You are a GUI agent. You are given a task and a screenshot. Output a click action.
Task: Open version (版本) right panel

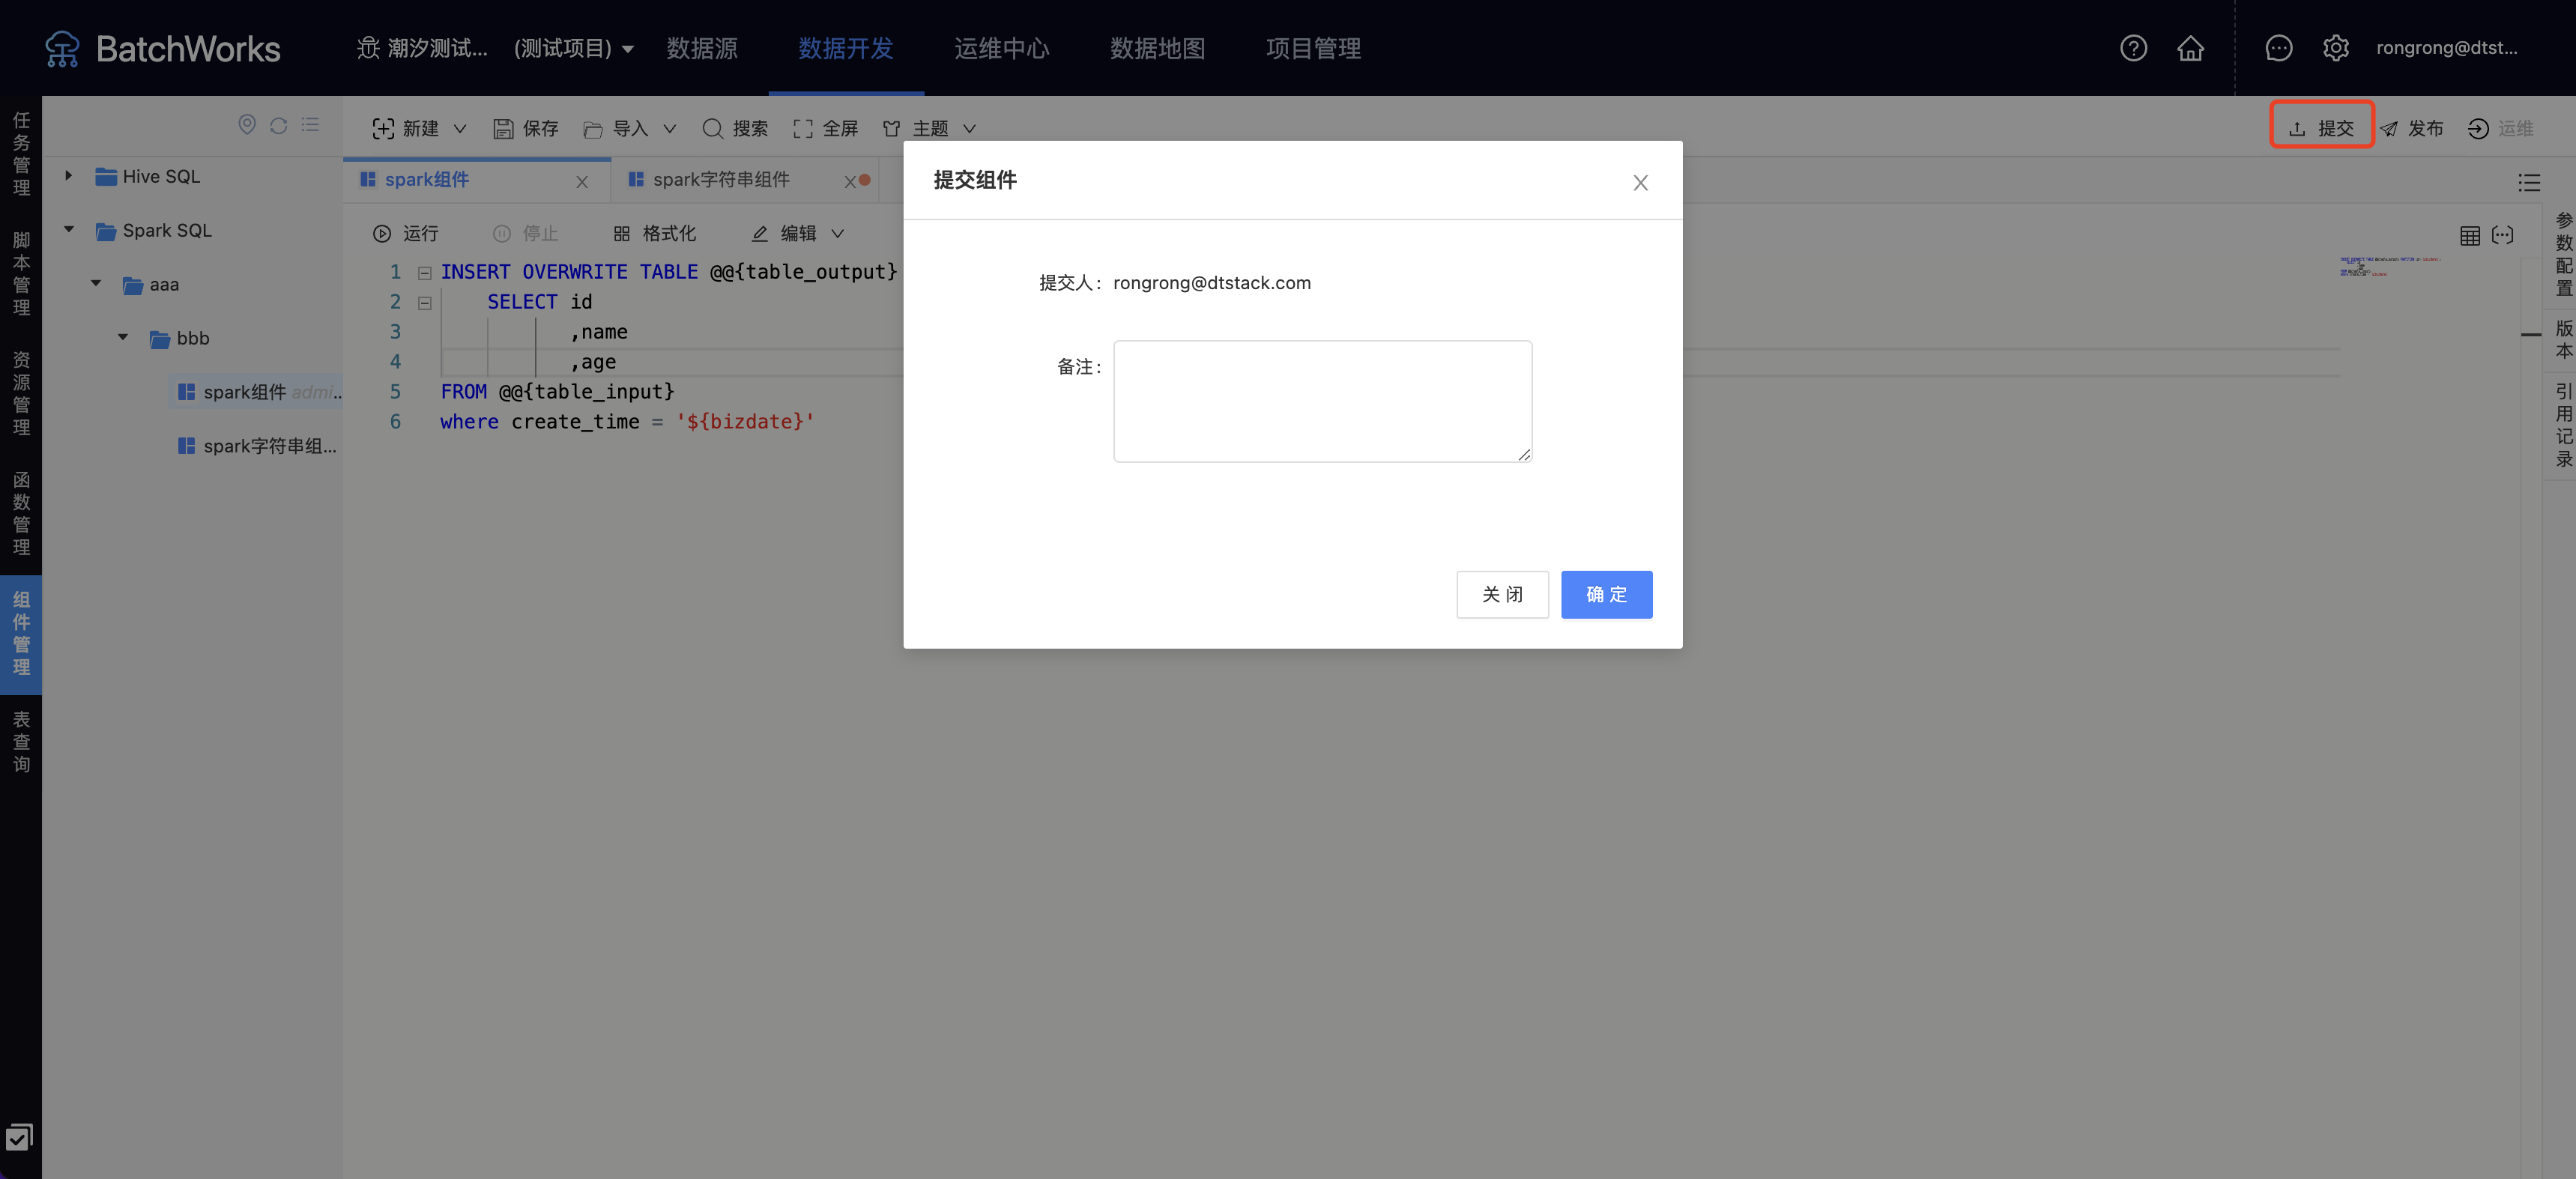[x=2563, y=339]
